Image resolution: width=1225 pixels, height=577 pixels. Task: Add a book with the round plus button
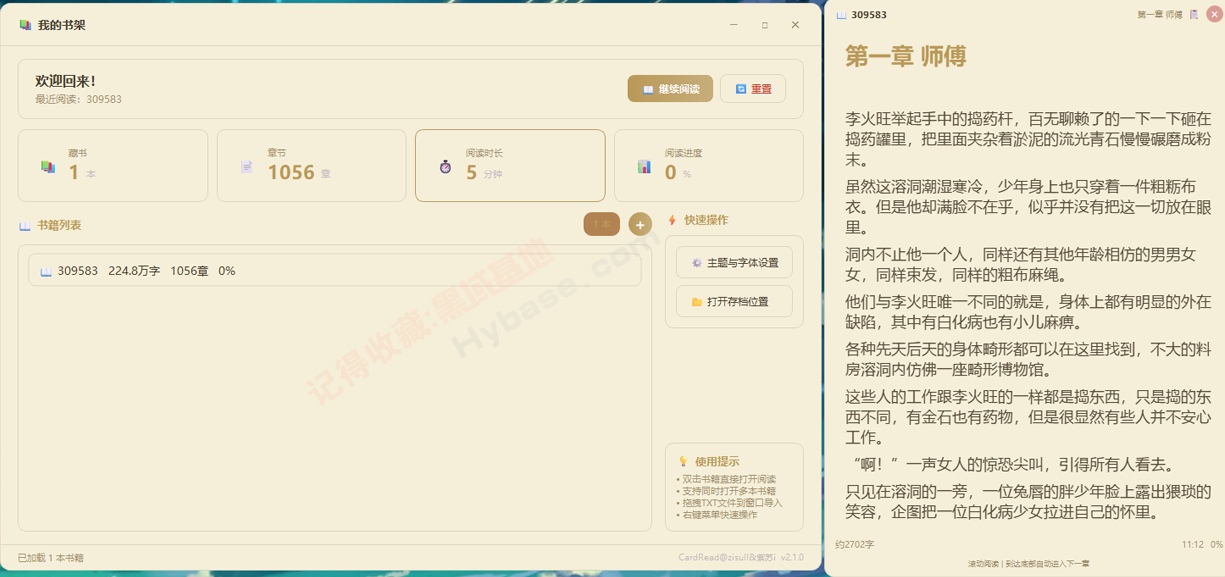pyautogui.click(x=640, y=225)
